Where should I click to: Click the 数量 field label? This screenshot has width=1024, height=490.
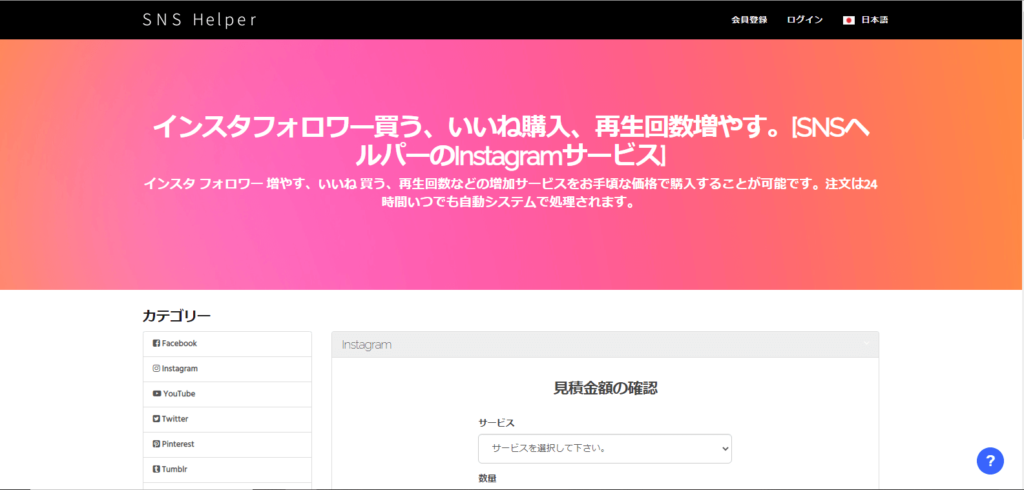(487, 479)
